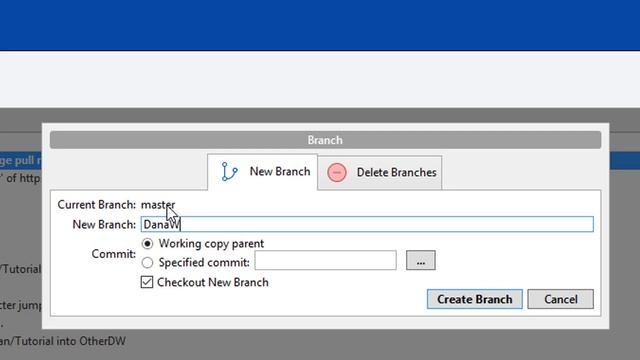Screen dimensions: 640x360
Task: Focus the New Branch name field
Action: [367, 224]
